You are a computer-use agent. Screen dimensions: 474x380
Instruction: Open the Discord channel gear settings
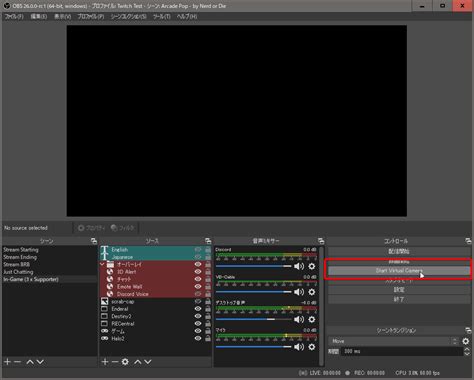(312, 266)
